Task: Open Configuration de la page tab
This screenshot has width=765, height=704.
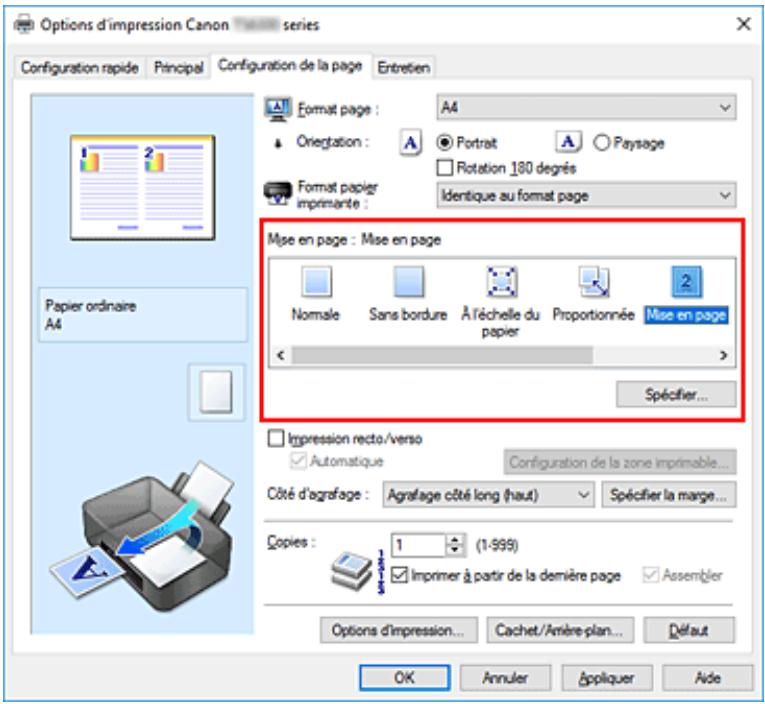Action: [290, 65]
